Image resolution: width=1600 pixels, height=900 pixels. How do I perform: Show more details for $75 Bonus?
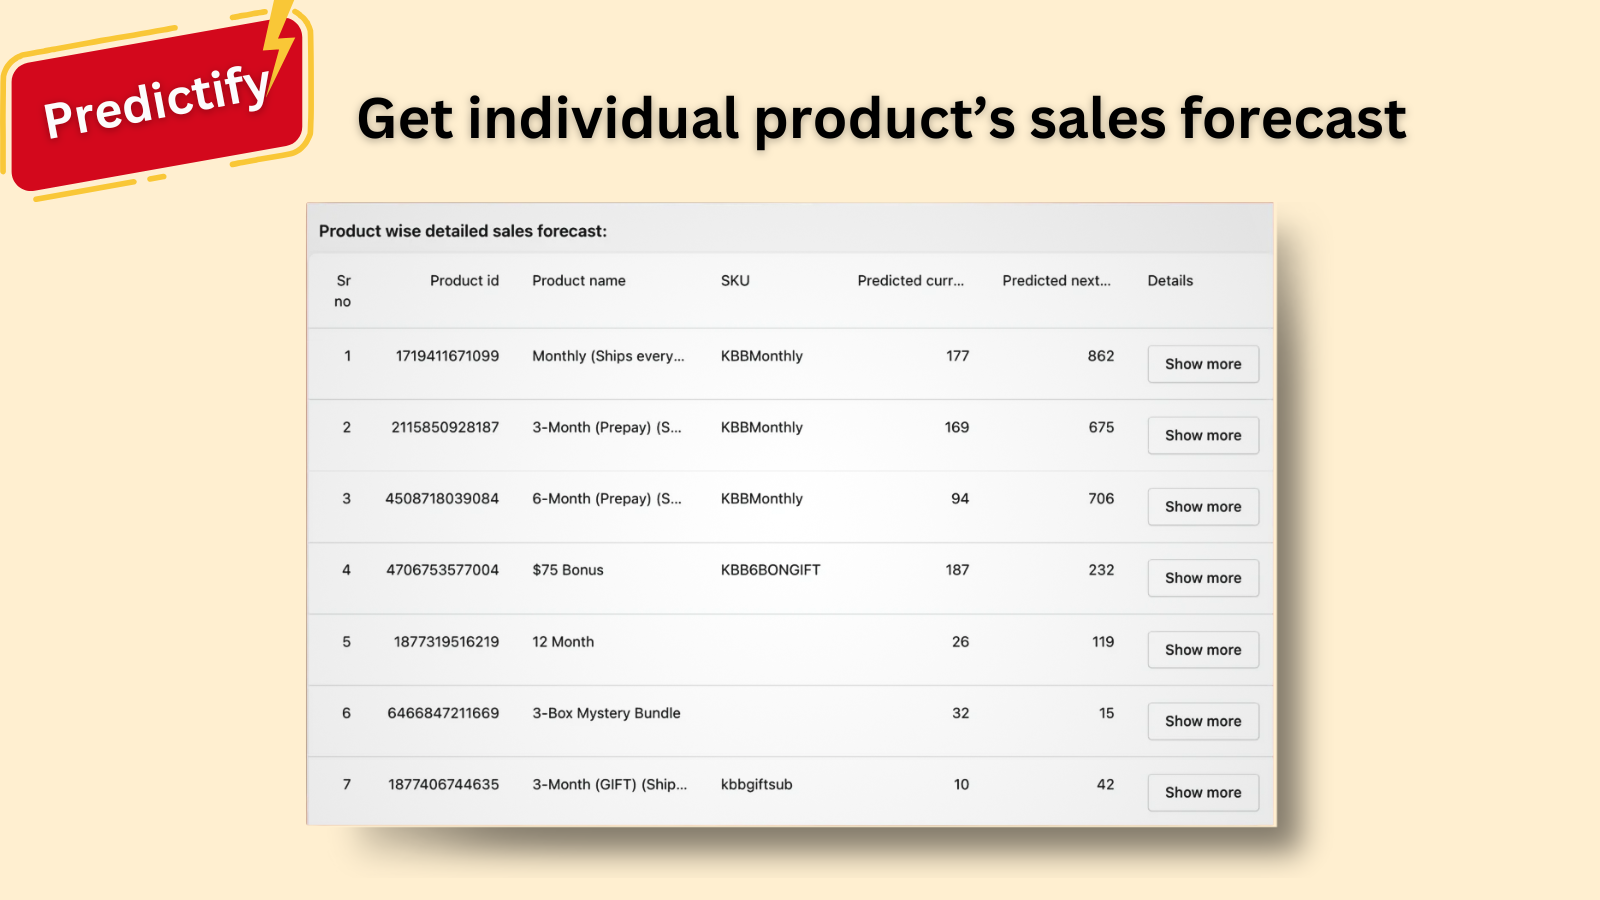1203,578
